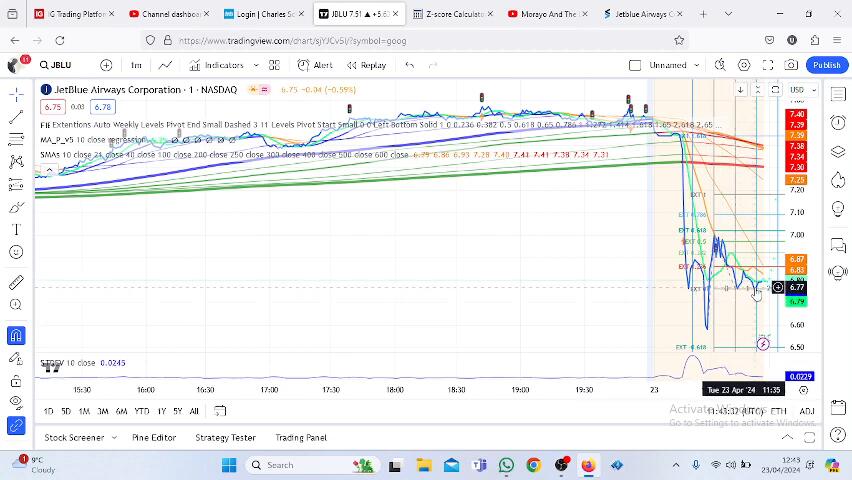
Task: Switch to the Pine Editor tab
Action: click(x=154, y=438)
